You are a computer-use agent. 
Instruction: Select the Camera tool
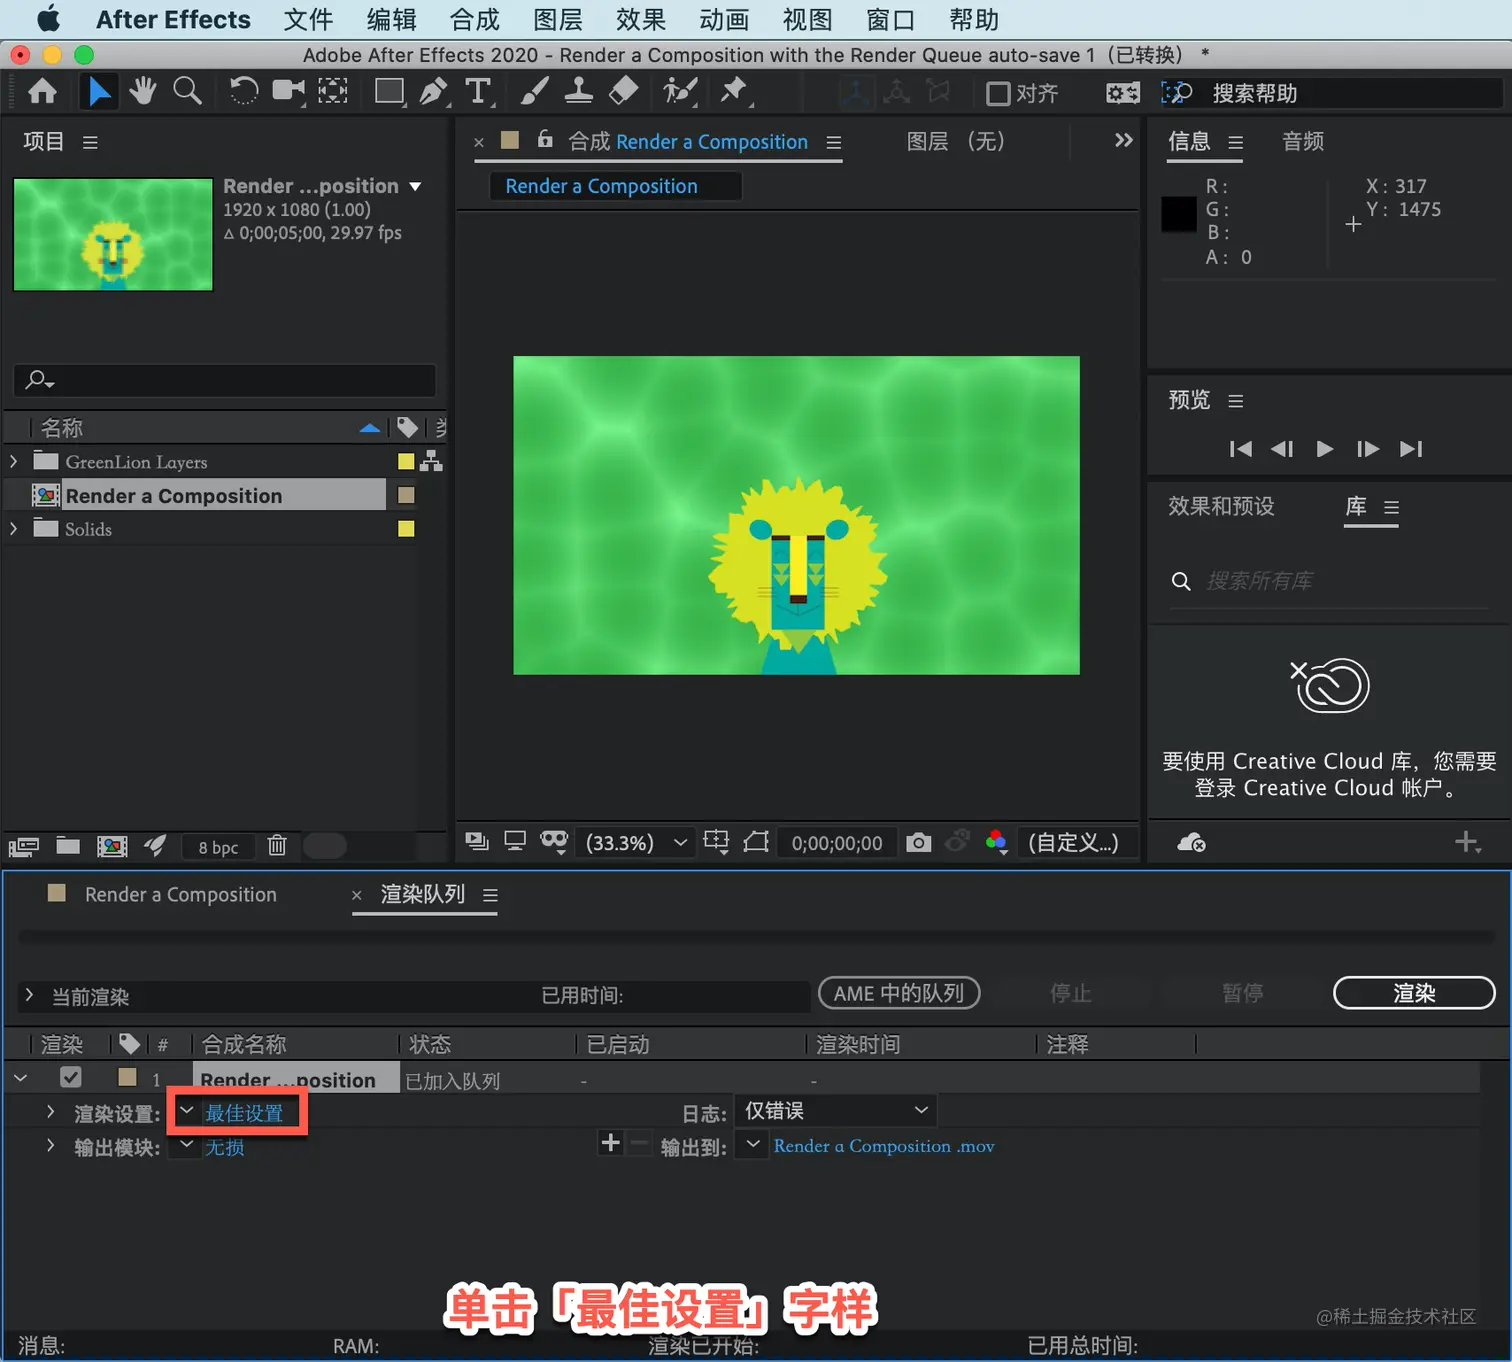[288, 91]
